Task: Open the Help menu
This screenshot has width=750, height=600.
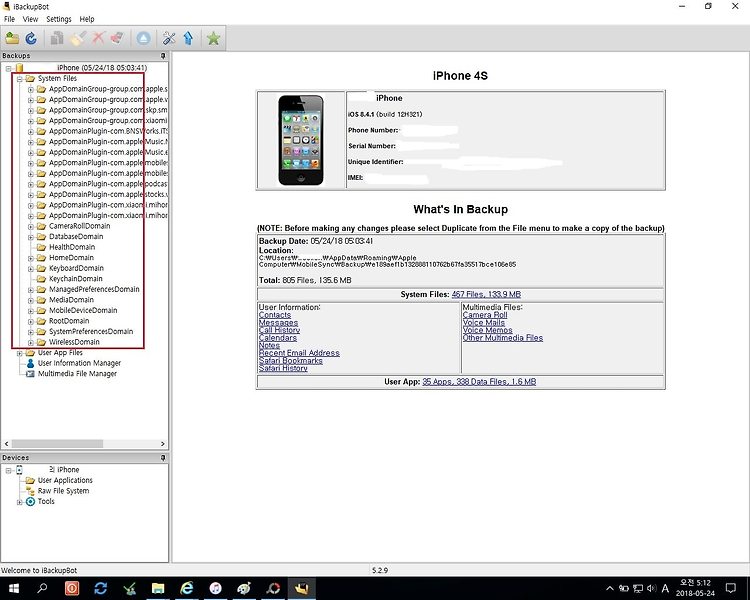Action: tap(87, 19)
